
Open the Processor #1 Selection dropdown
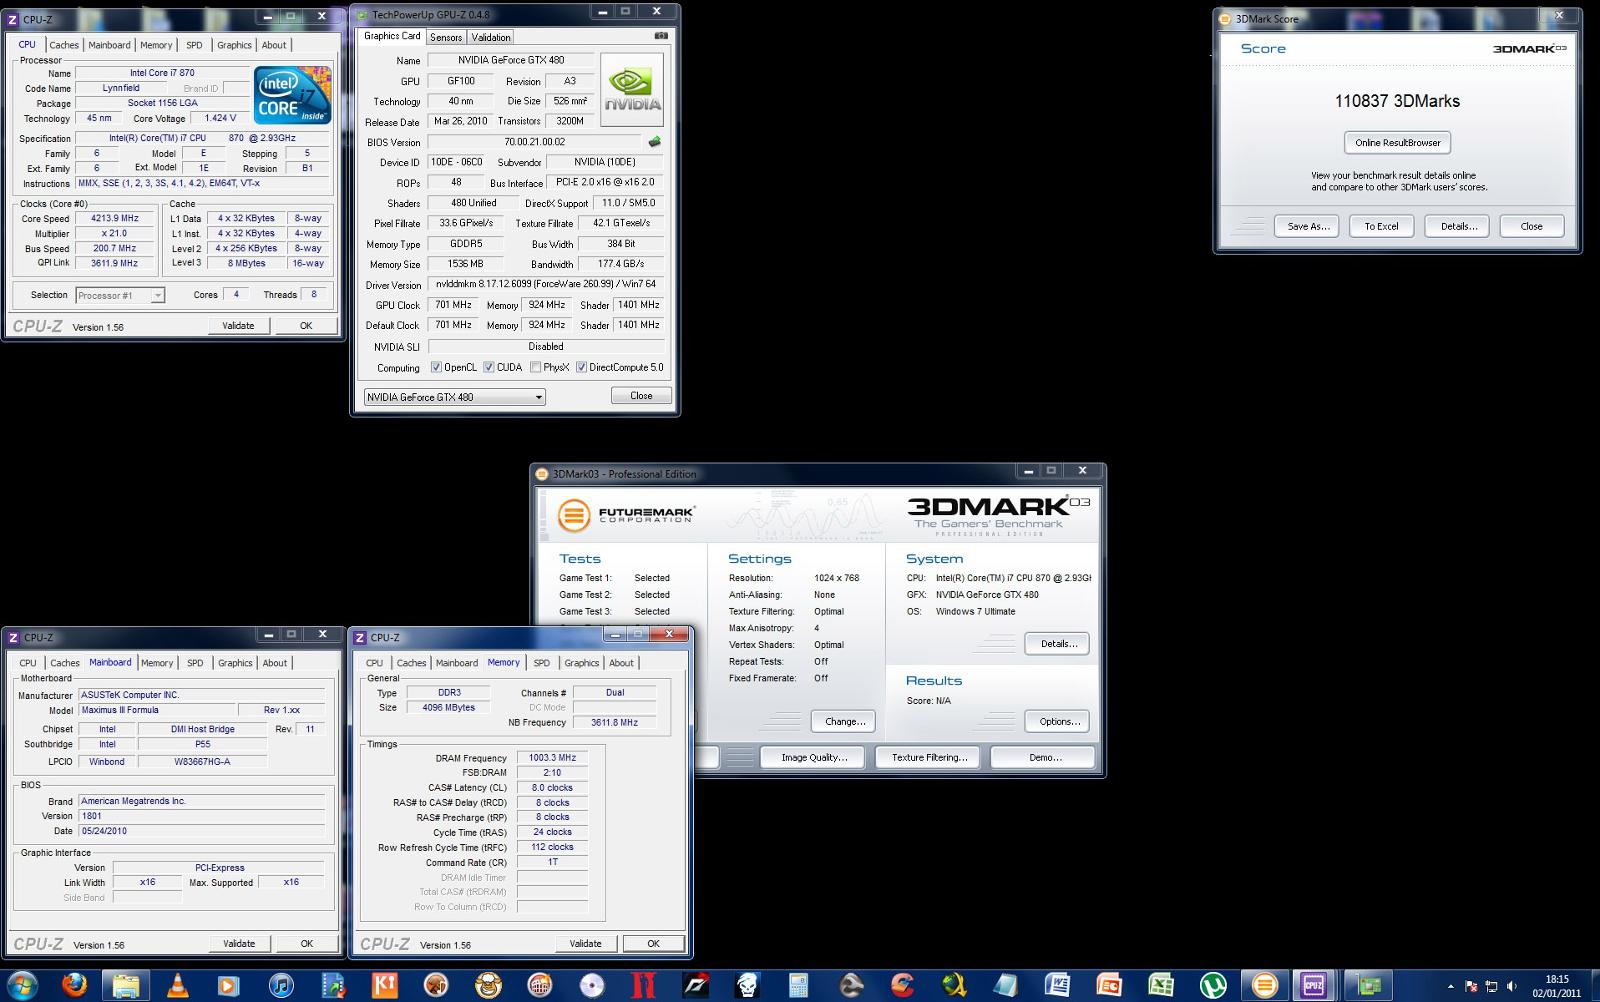point(120,295)
